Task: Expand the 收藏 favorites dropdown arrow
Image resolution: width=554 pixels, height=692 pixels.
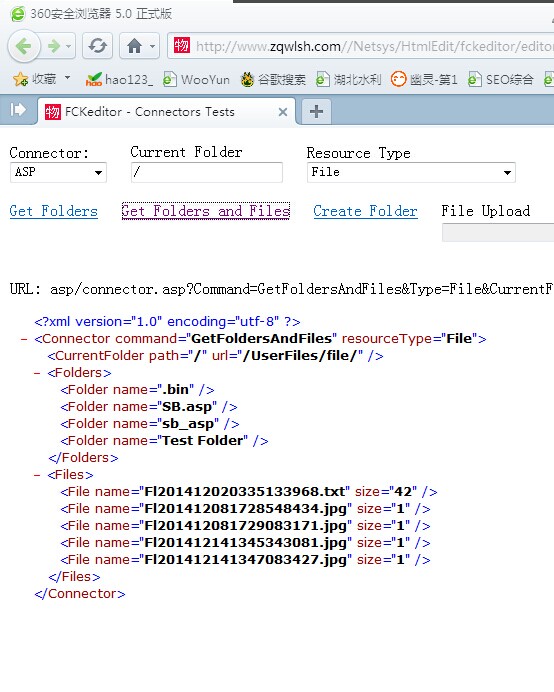Action: pyautogui.click(x=68, y=78)
